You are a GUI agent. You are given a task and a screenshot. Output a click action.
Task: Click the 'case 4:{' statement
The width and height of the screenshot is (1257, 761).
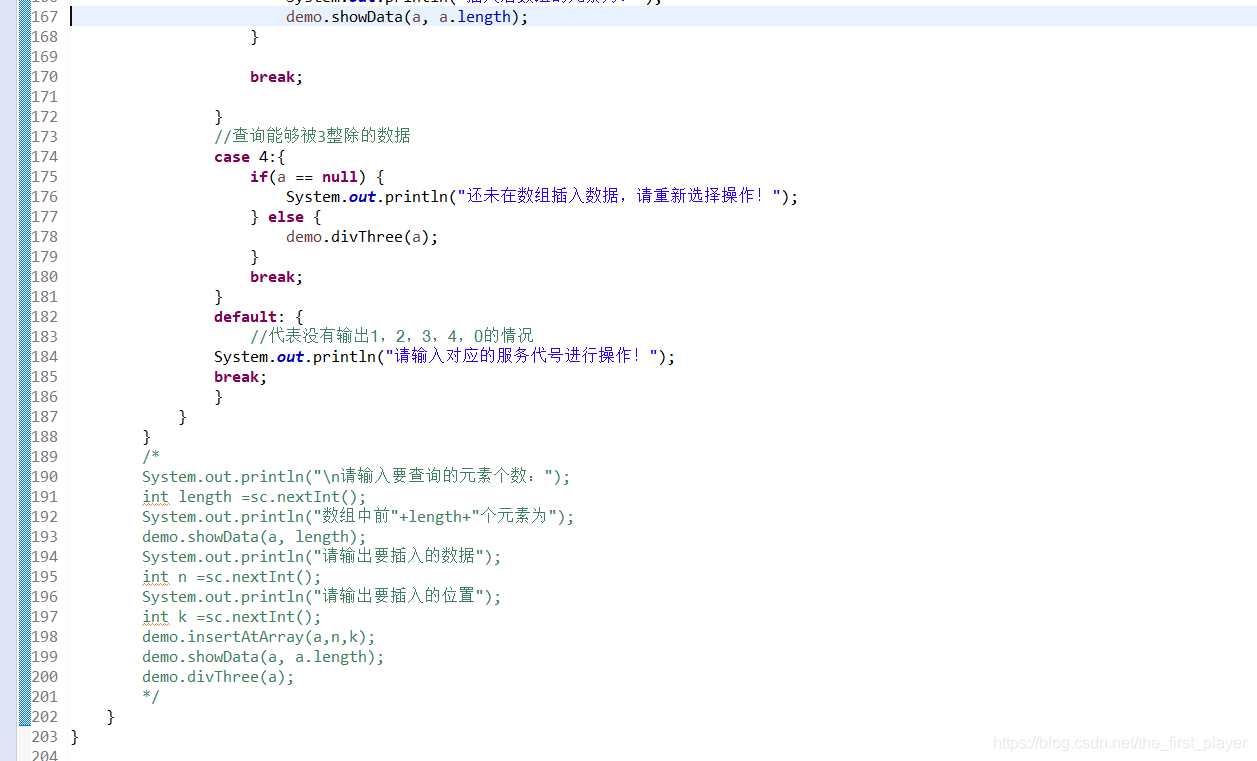click(250, 157)
